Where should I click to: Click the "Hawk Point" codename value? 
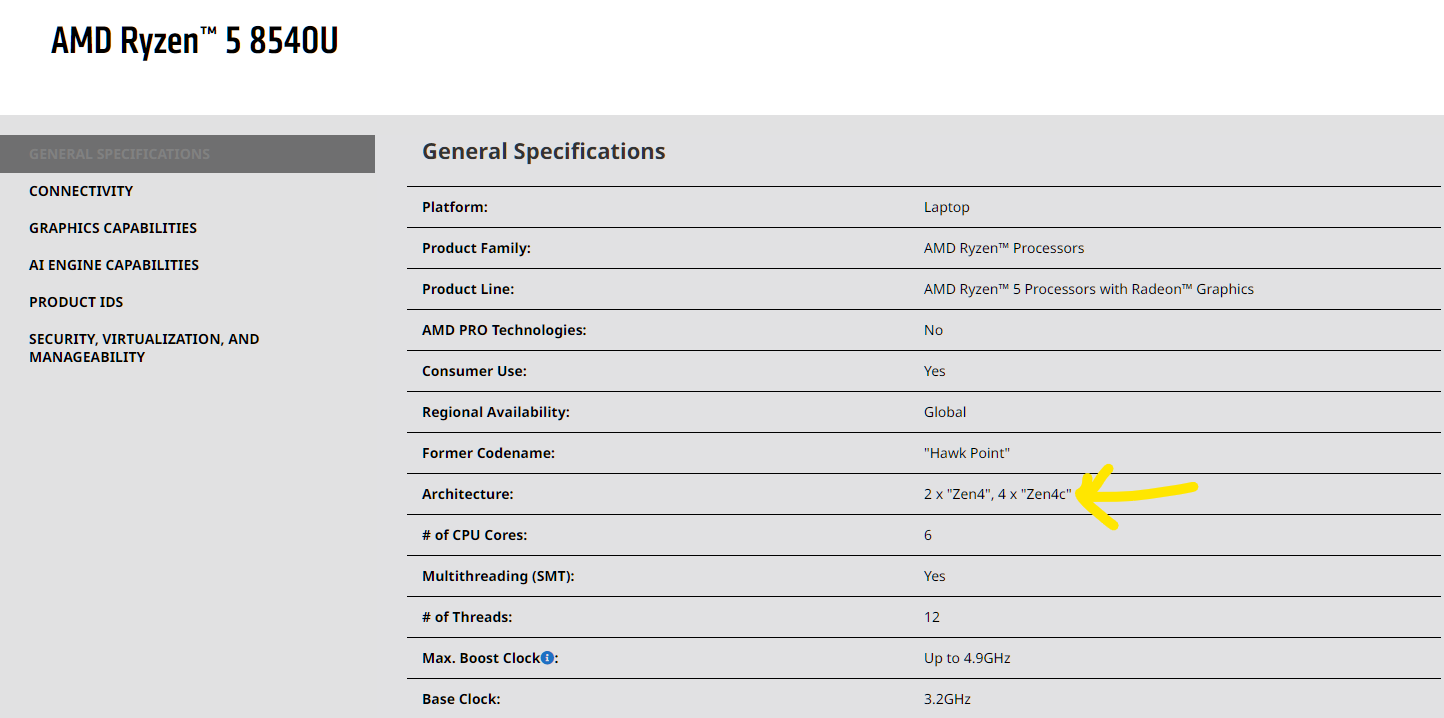[x=966, y=453]
